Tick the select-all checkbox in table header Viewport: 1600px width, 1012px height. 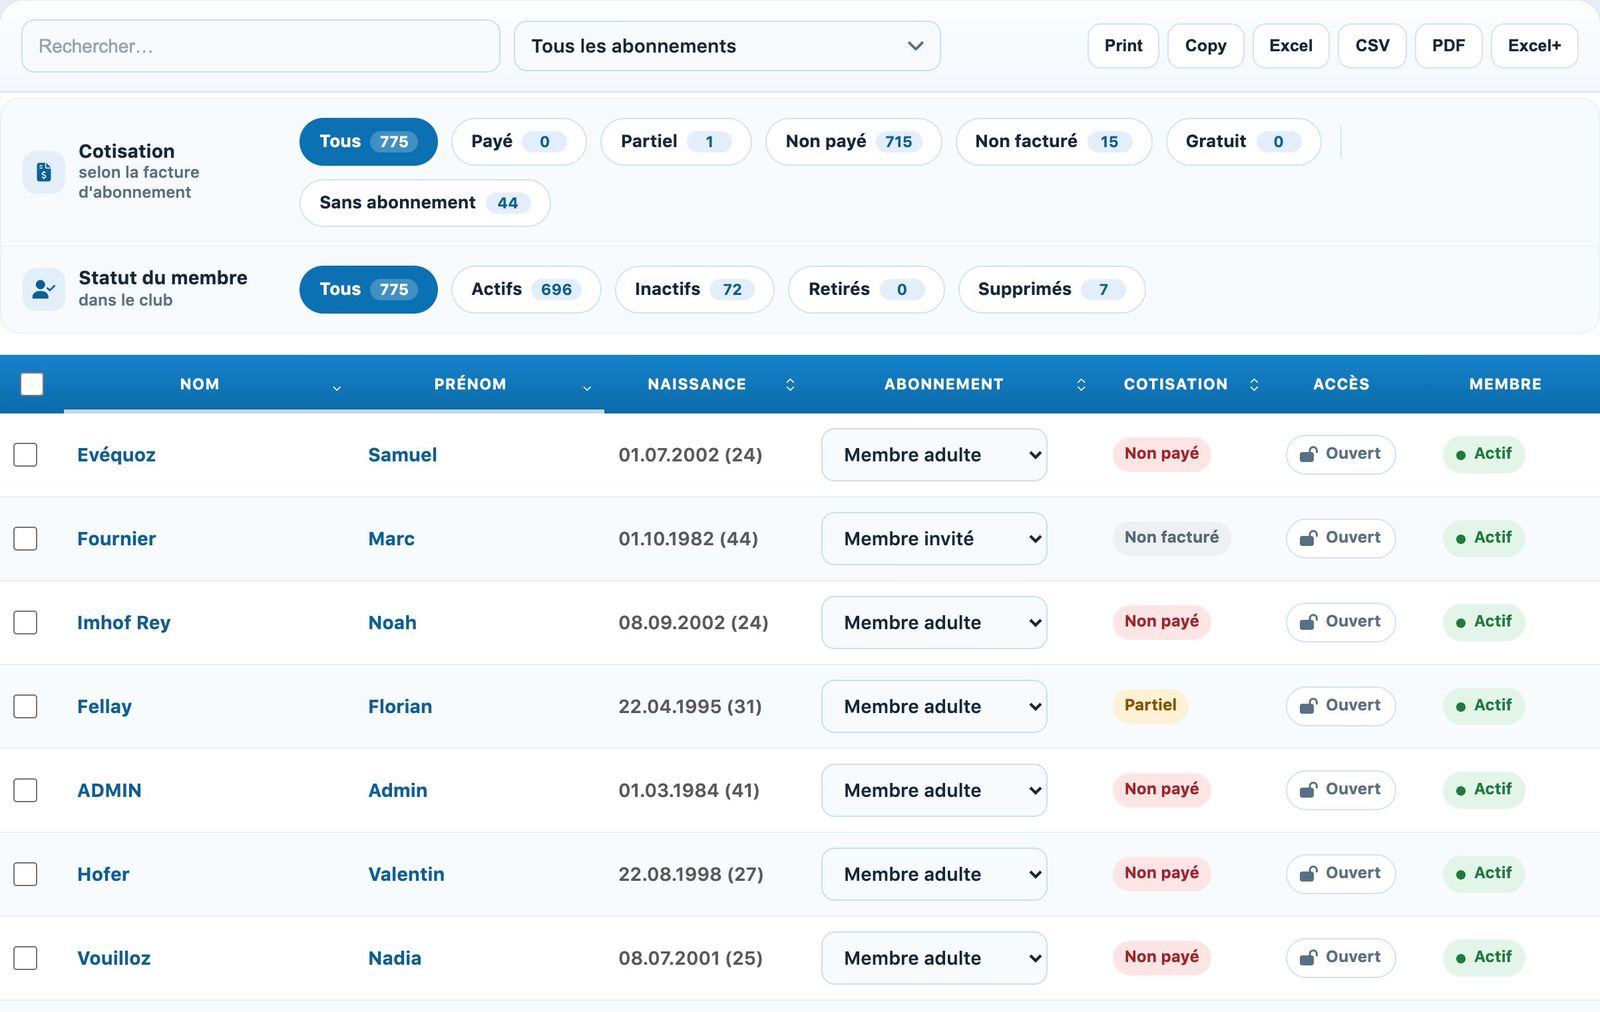[32, 384]
